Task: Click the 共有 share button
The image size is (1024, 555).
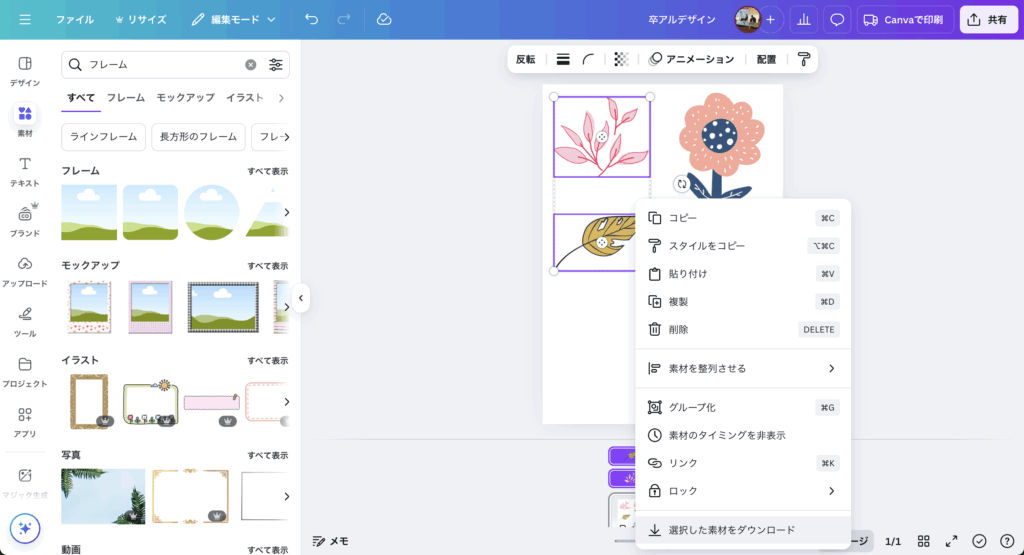Action: click(x=988, y=19)
